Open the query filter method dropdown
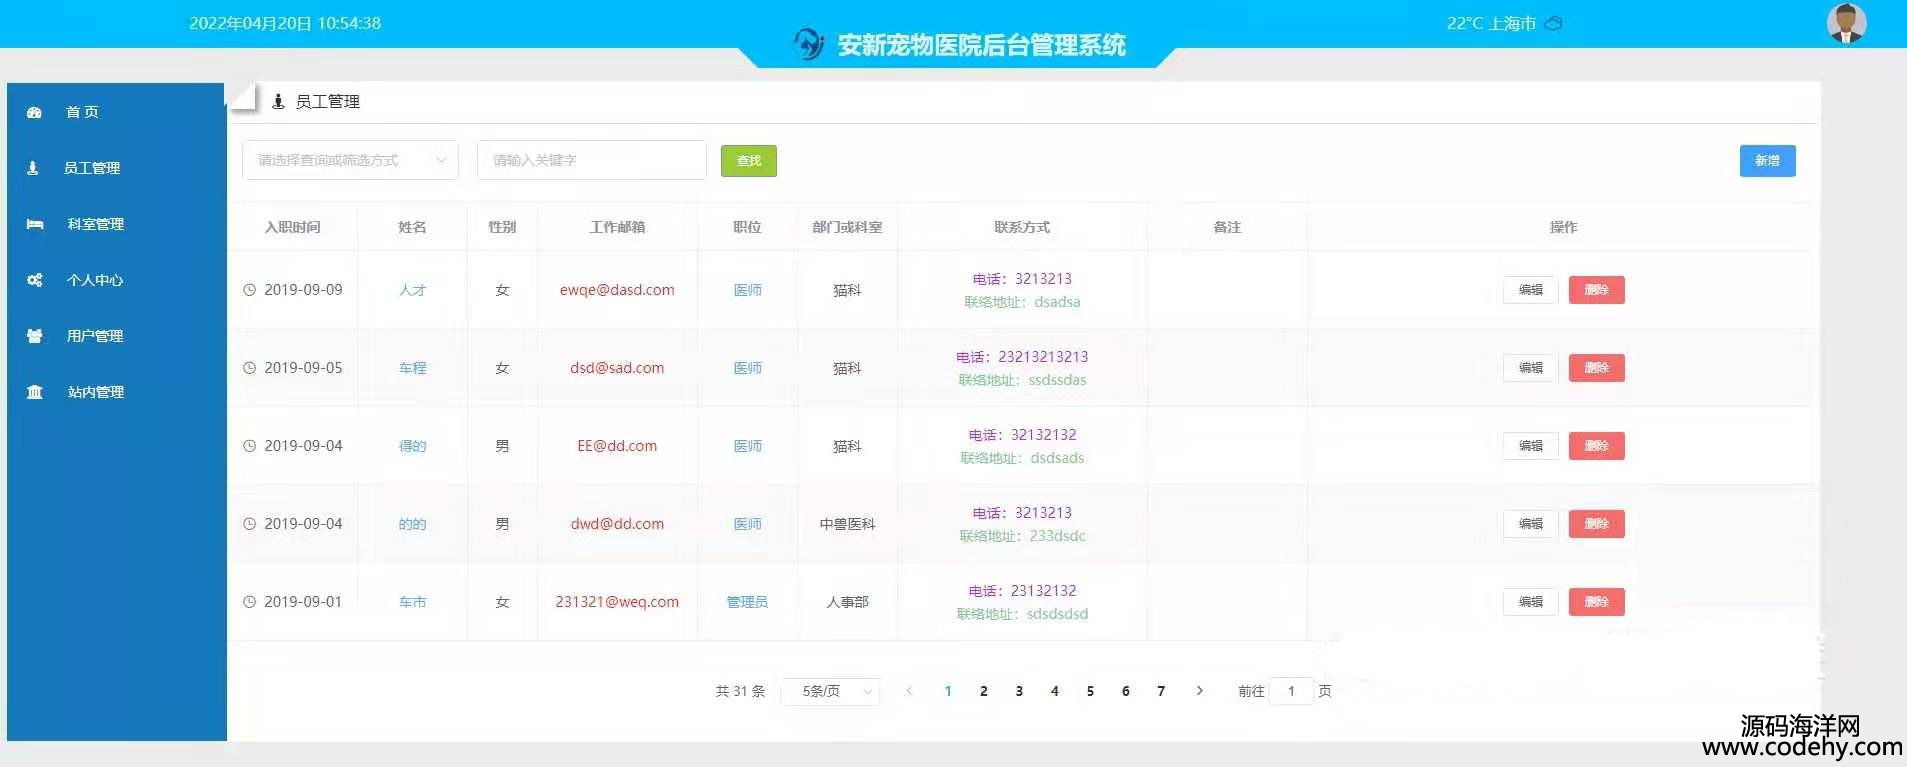1907x767 pixels. pyautogui.click(x=350, y=160)
